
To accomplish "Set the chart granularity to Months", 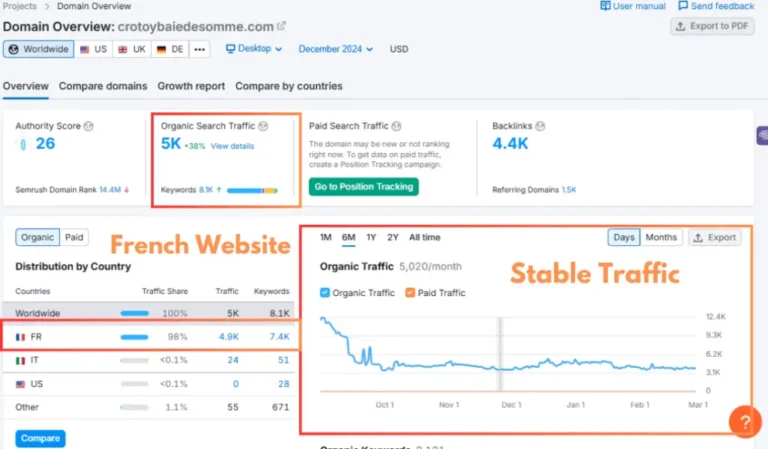I will [x=661, y=237].
